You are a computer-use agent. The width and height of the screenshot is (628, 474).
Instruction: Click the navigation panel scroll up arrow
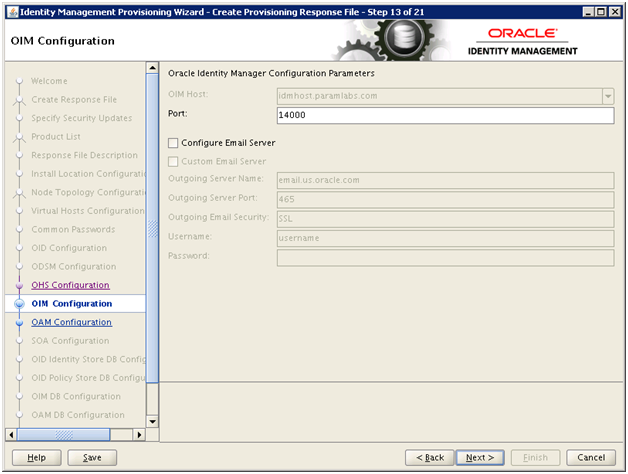point(153,68)
